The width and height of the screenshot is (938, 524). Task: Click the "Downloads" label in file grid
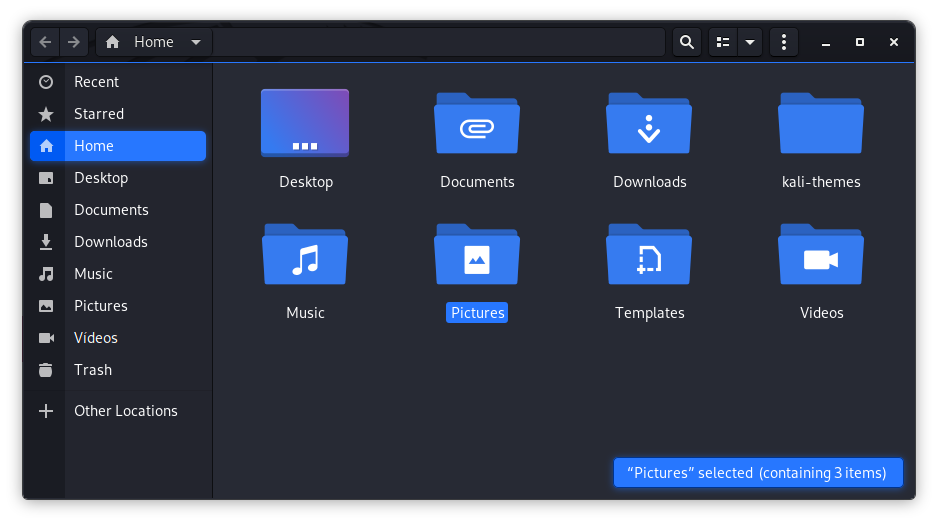[650, 182]
